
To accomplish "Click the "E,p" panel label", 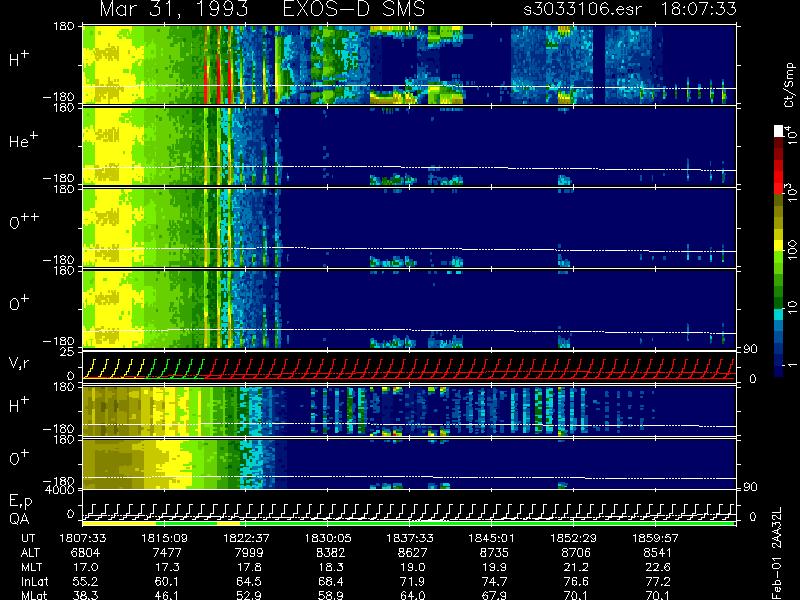I will [20, 502].
